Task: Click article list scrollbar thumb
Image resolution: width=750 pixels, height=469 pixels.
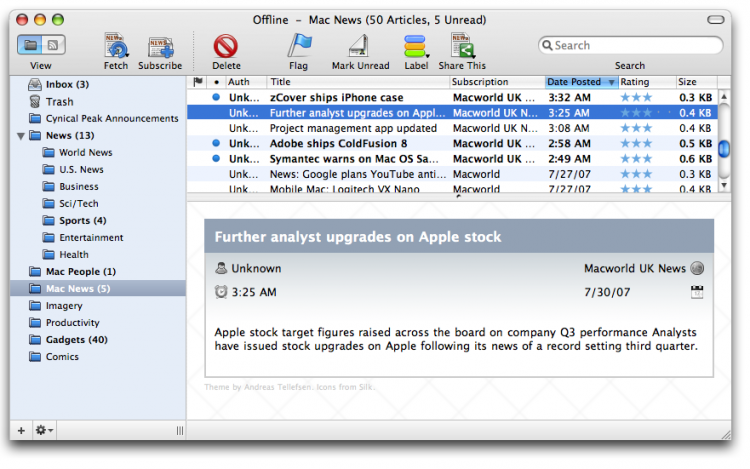Action: pos(724,149)
